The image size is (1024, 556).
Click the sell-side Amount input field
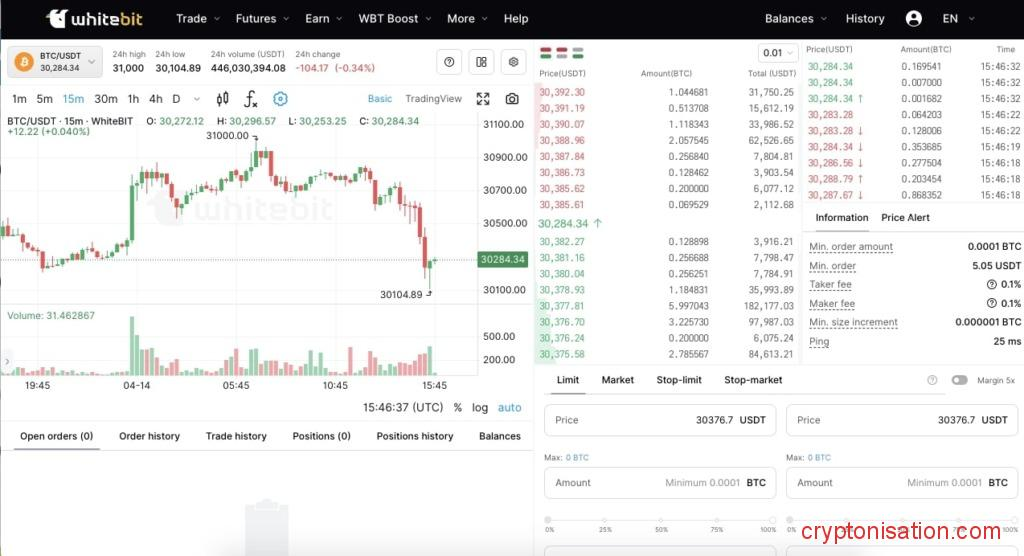902,483
